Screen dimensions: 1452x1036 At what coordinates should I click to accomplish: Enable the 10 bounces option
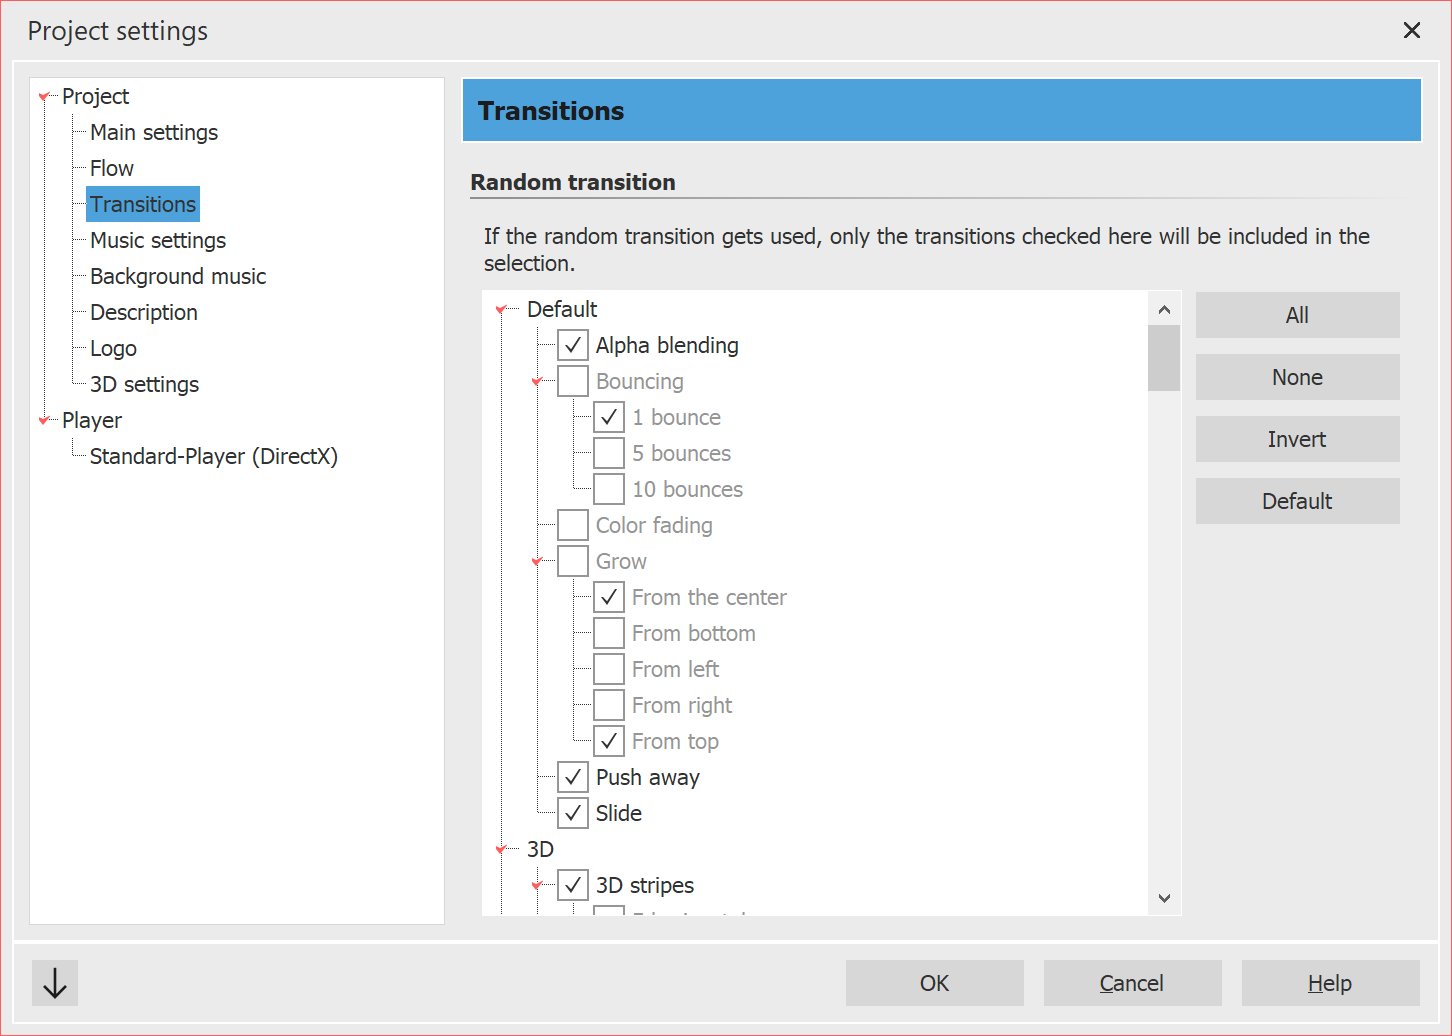coord(609,488)
